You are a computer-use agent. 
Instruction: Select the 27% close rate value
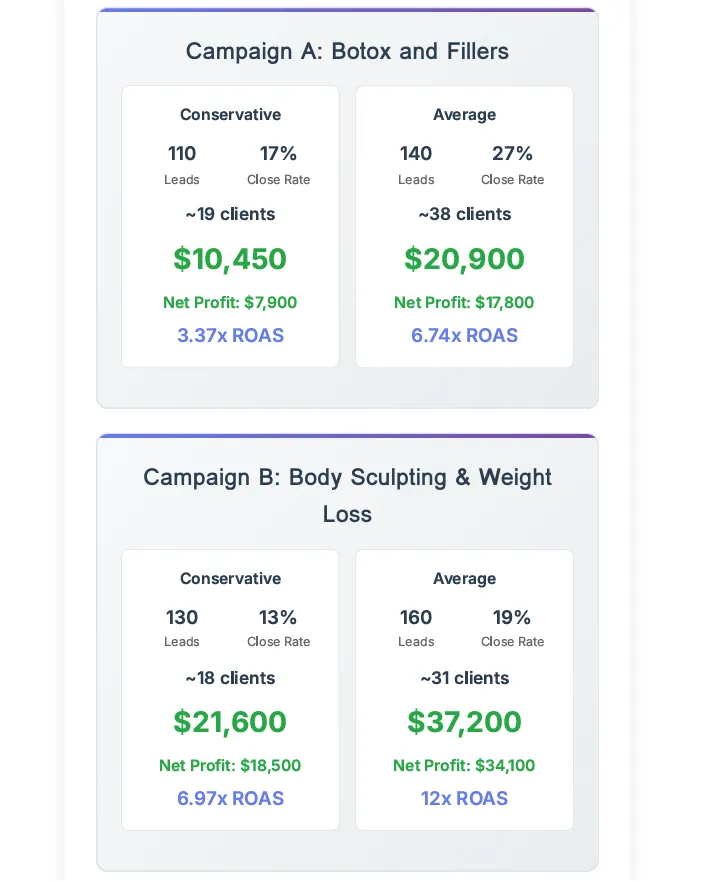tap(512, 153)
